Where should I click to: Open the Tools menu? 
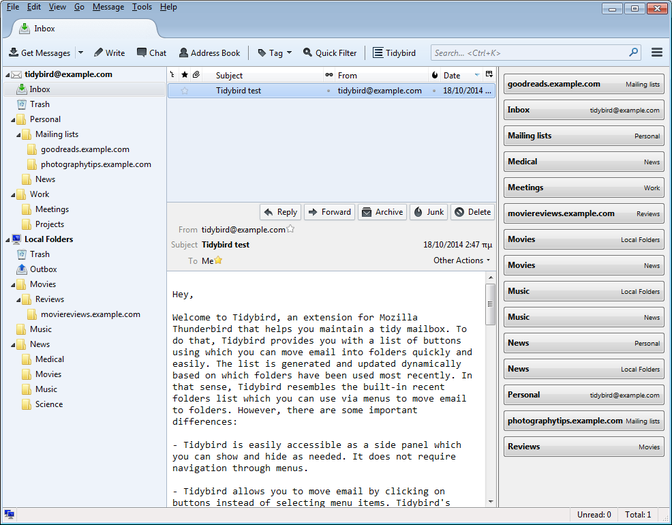[x=142, y=7]
